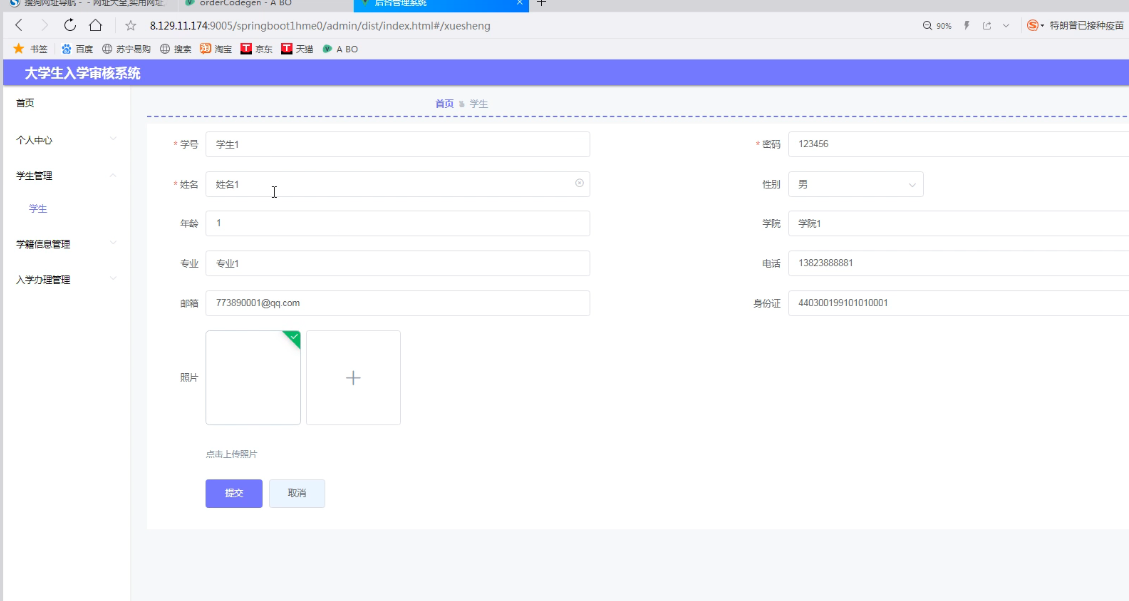Open the 性别 dropdown
Screen dimensions: 1129x601
coord(855,184)
